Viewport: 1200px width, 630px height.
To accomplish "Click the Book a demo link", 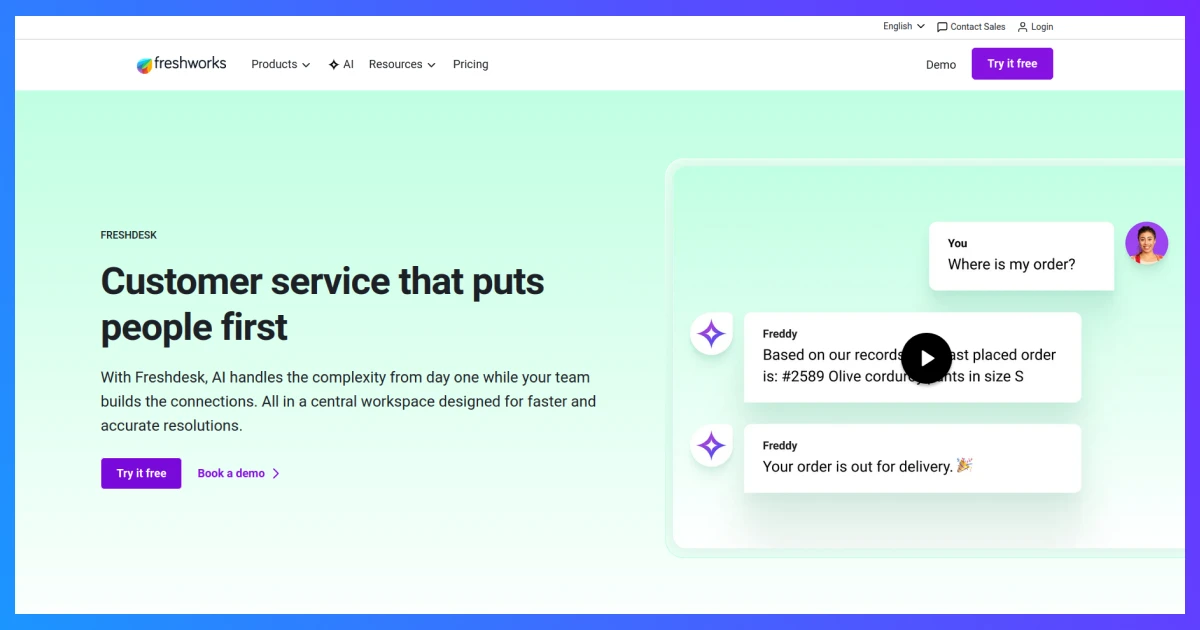I will click(x=239, y=473).
